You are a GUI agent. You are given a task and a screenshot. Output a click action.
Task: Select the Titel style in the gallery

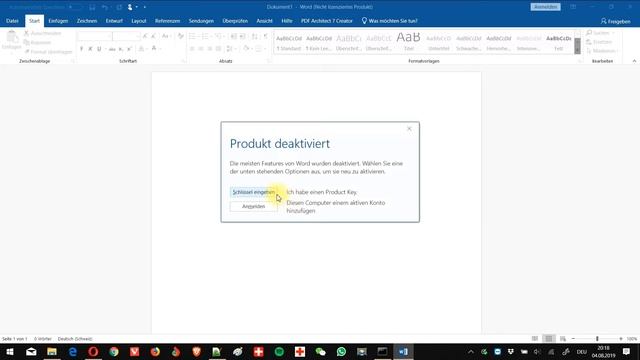pos(409,42)
